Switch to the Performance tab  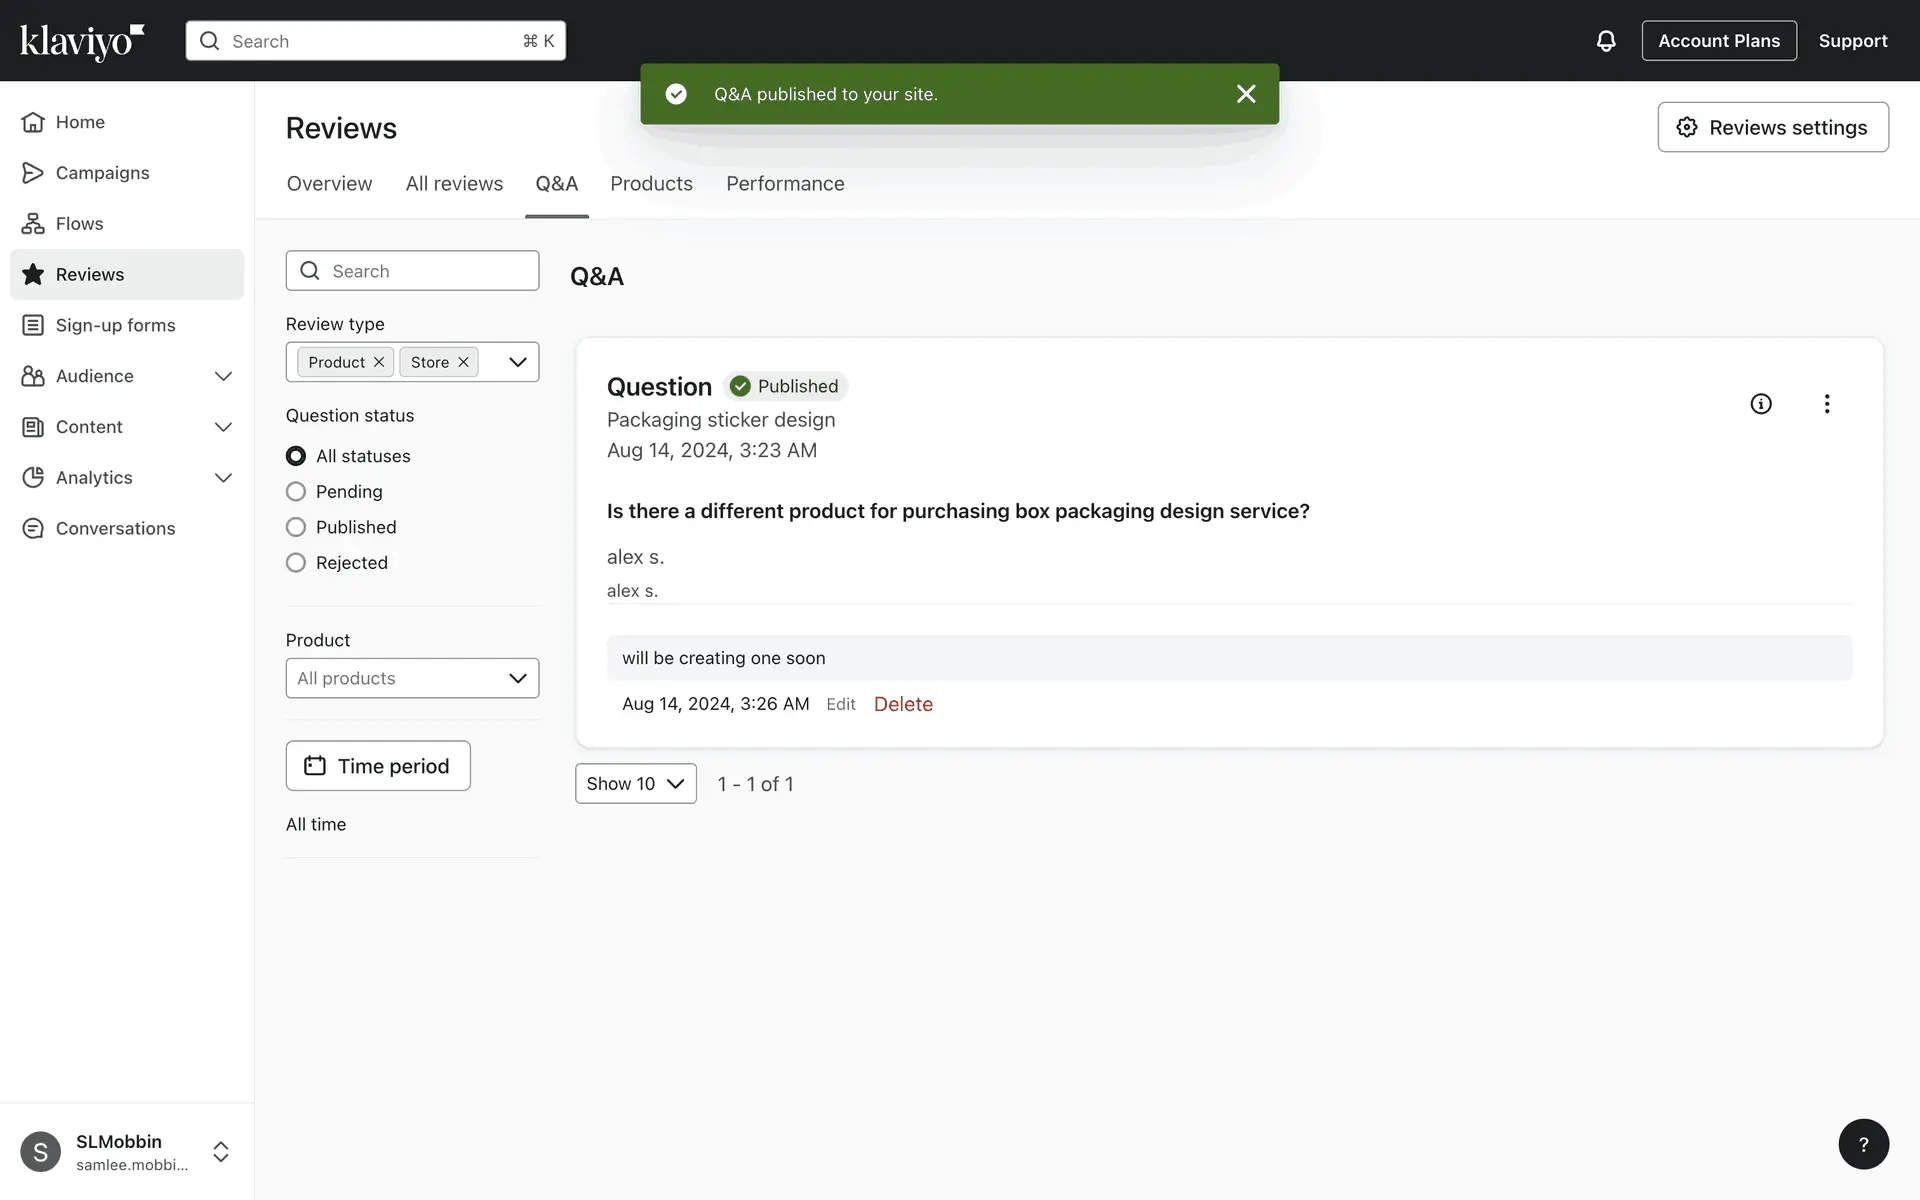785,184
